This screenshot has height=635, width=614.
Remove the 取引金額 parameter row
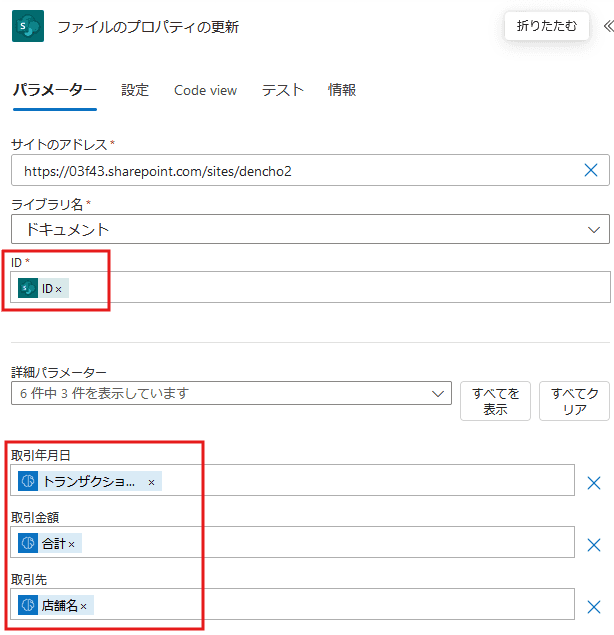tap(593, 544)
